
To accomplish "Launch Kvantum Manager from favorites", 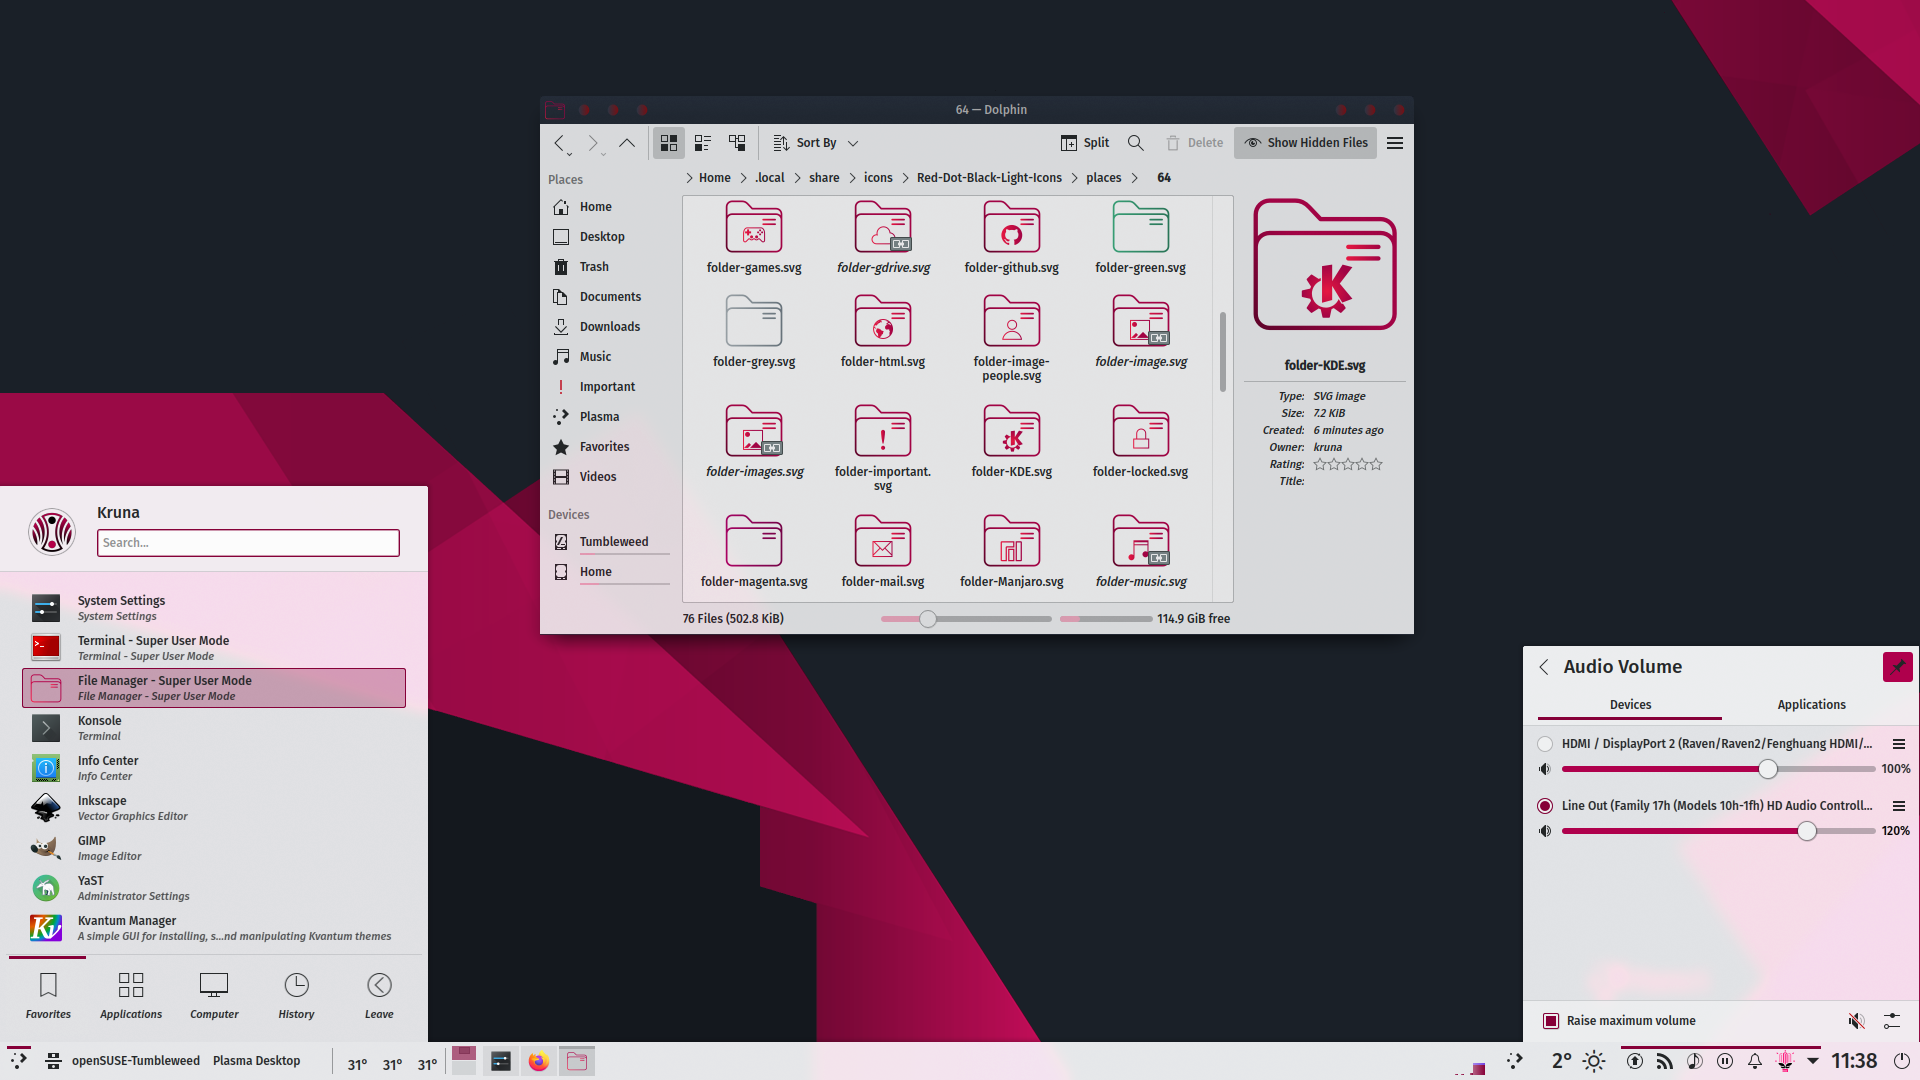I will pos(214,928).
